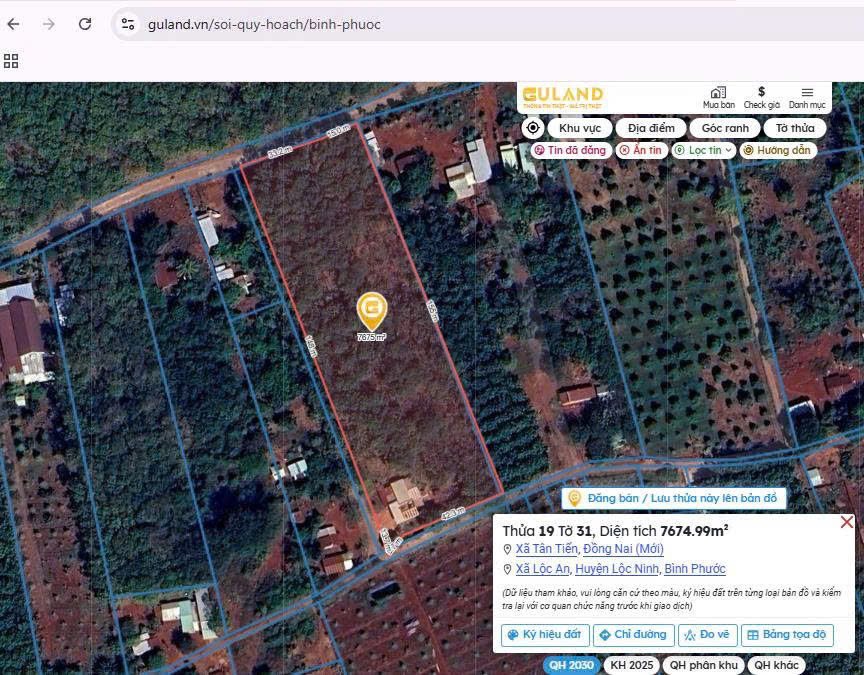Switch to the KH 2025 map layer
Screen dimensions: 864x675
click(630, 665)
